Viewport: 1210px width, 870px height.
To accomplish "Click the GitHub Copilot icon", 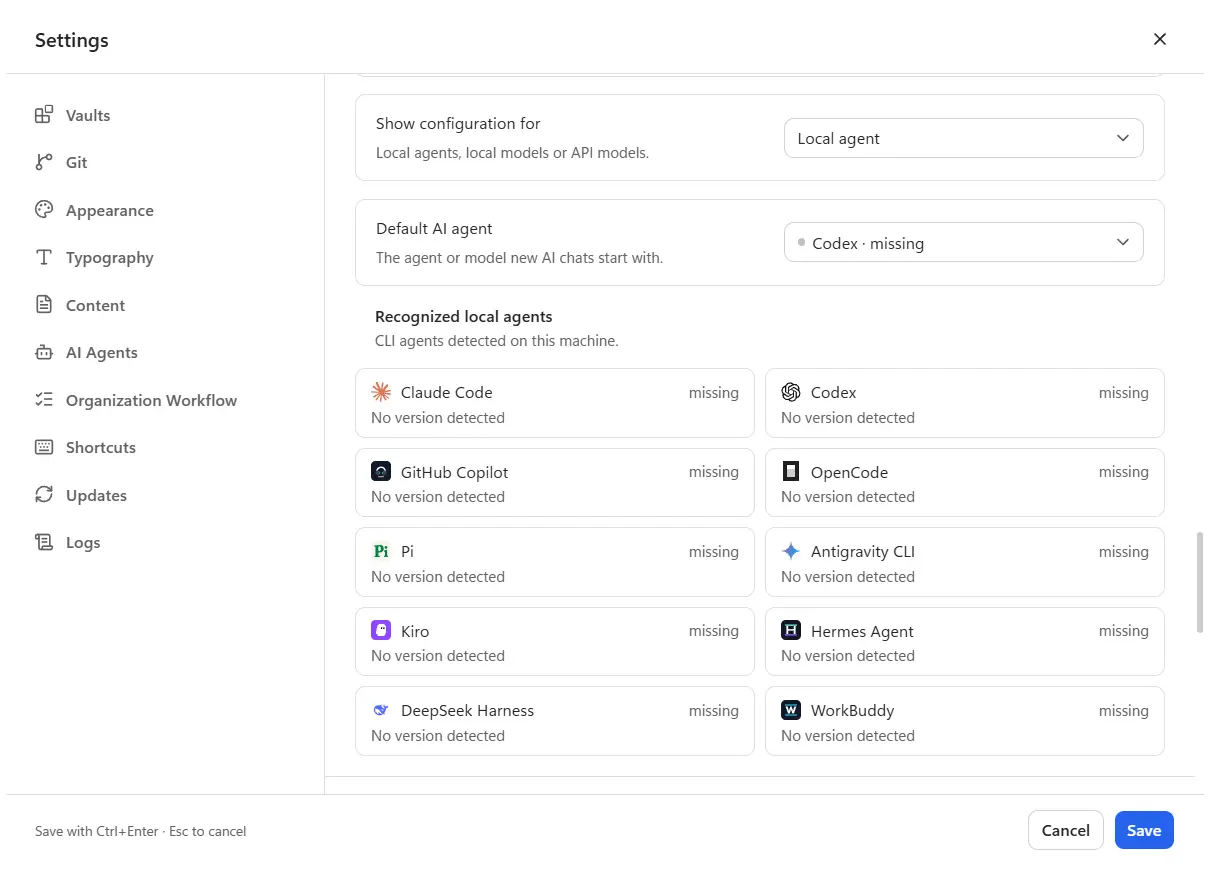I will pos(381,472).
